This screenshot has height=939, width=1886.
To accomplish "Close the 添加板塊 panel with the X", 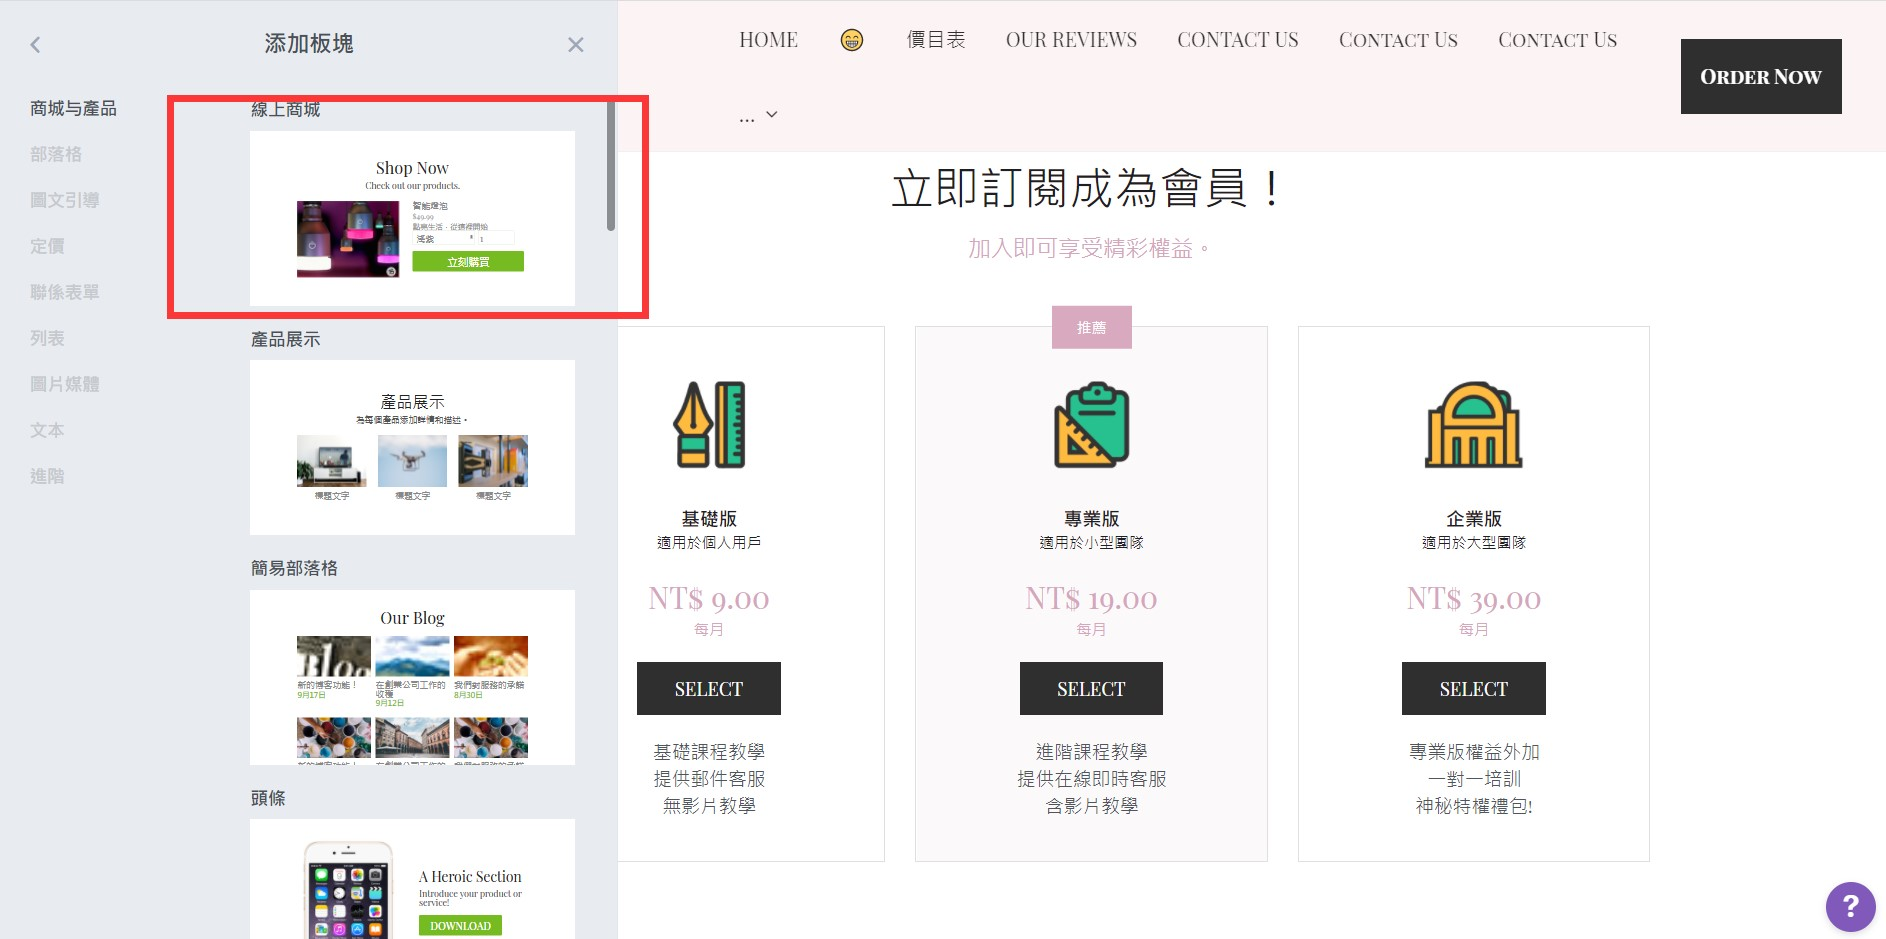I will (x=575, y=44).
